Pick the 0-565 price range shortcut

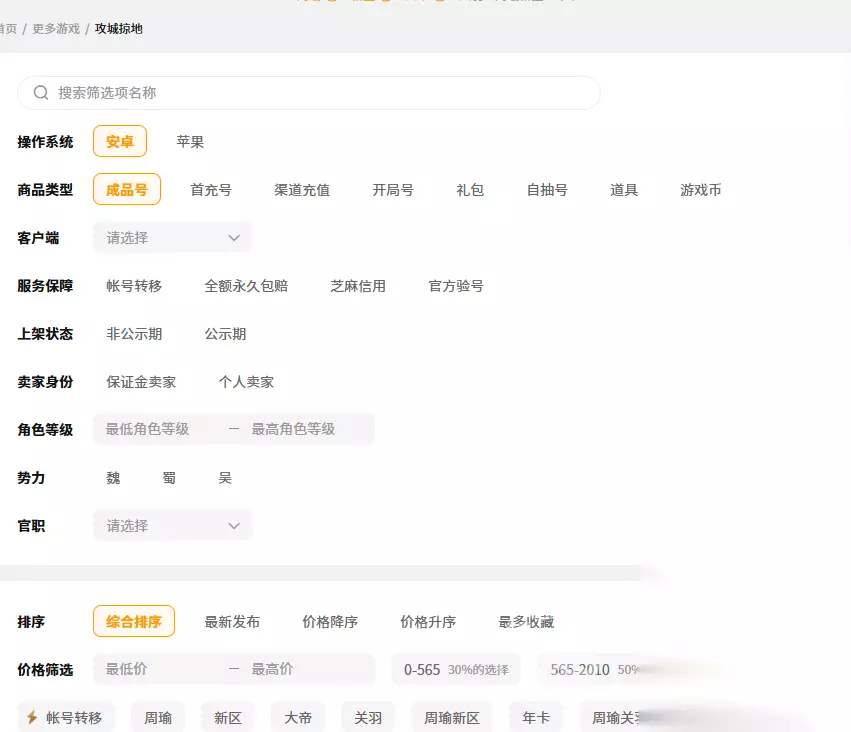(456, 670)
